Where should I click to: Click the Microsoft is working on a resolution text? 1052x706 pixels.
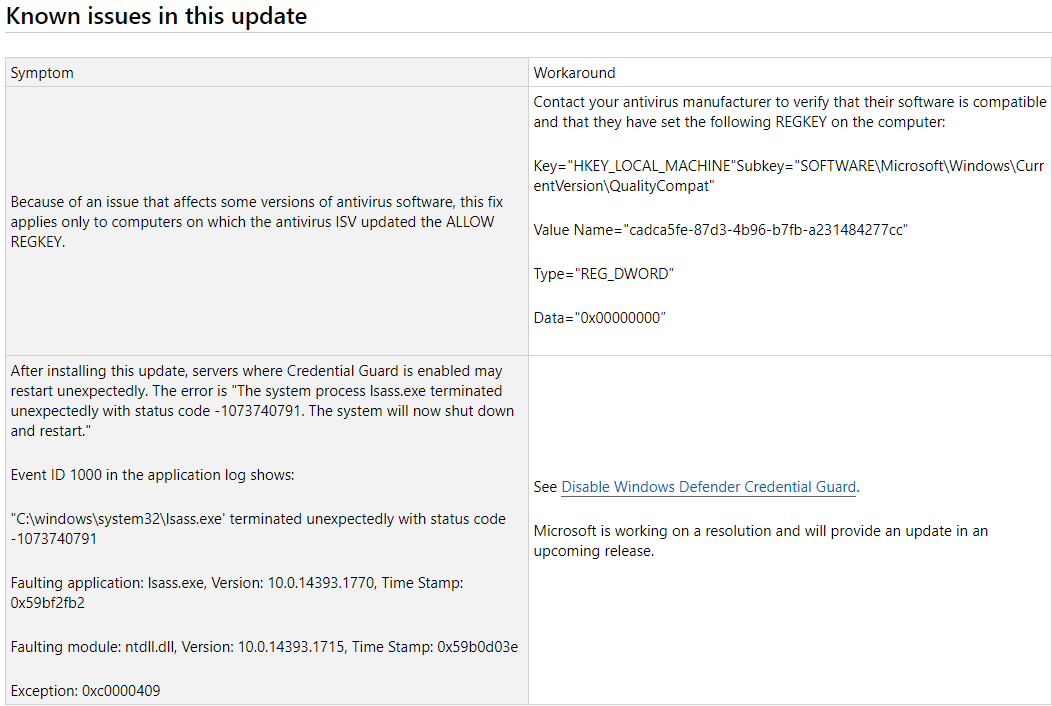[x=761, y=541]
